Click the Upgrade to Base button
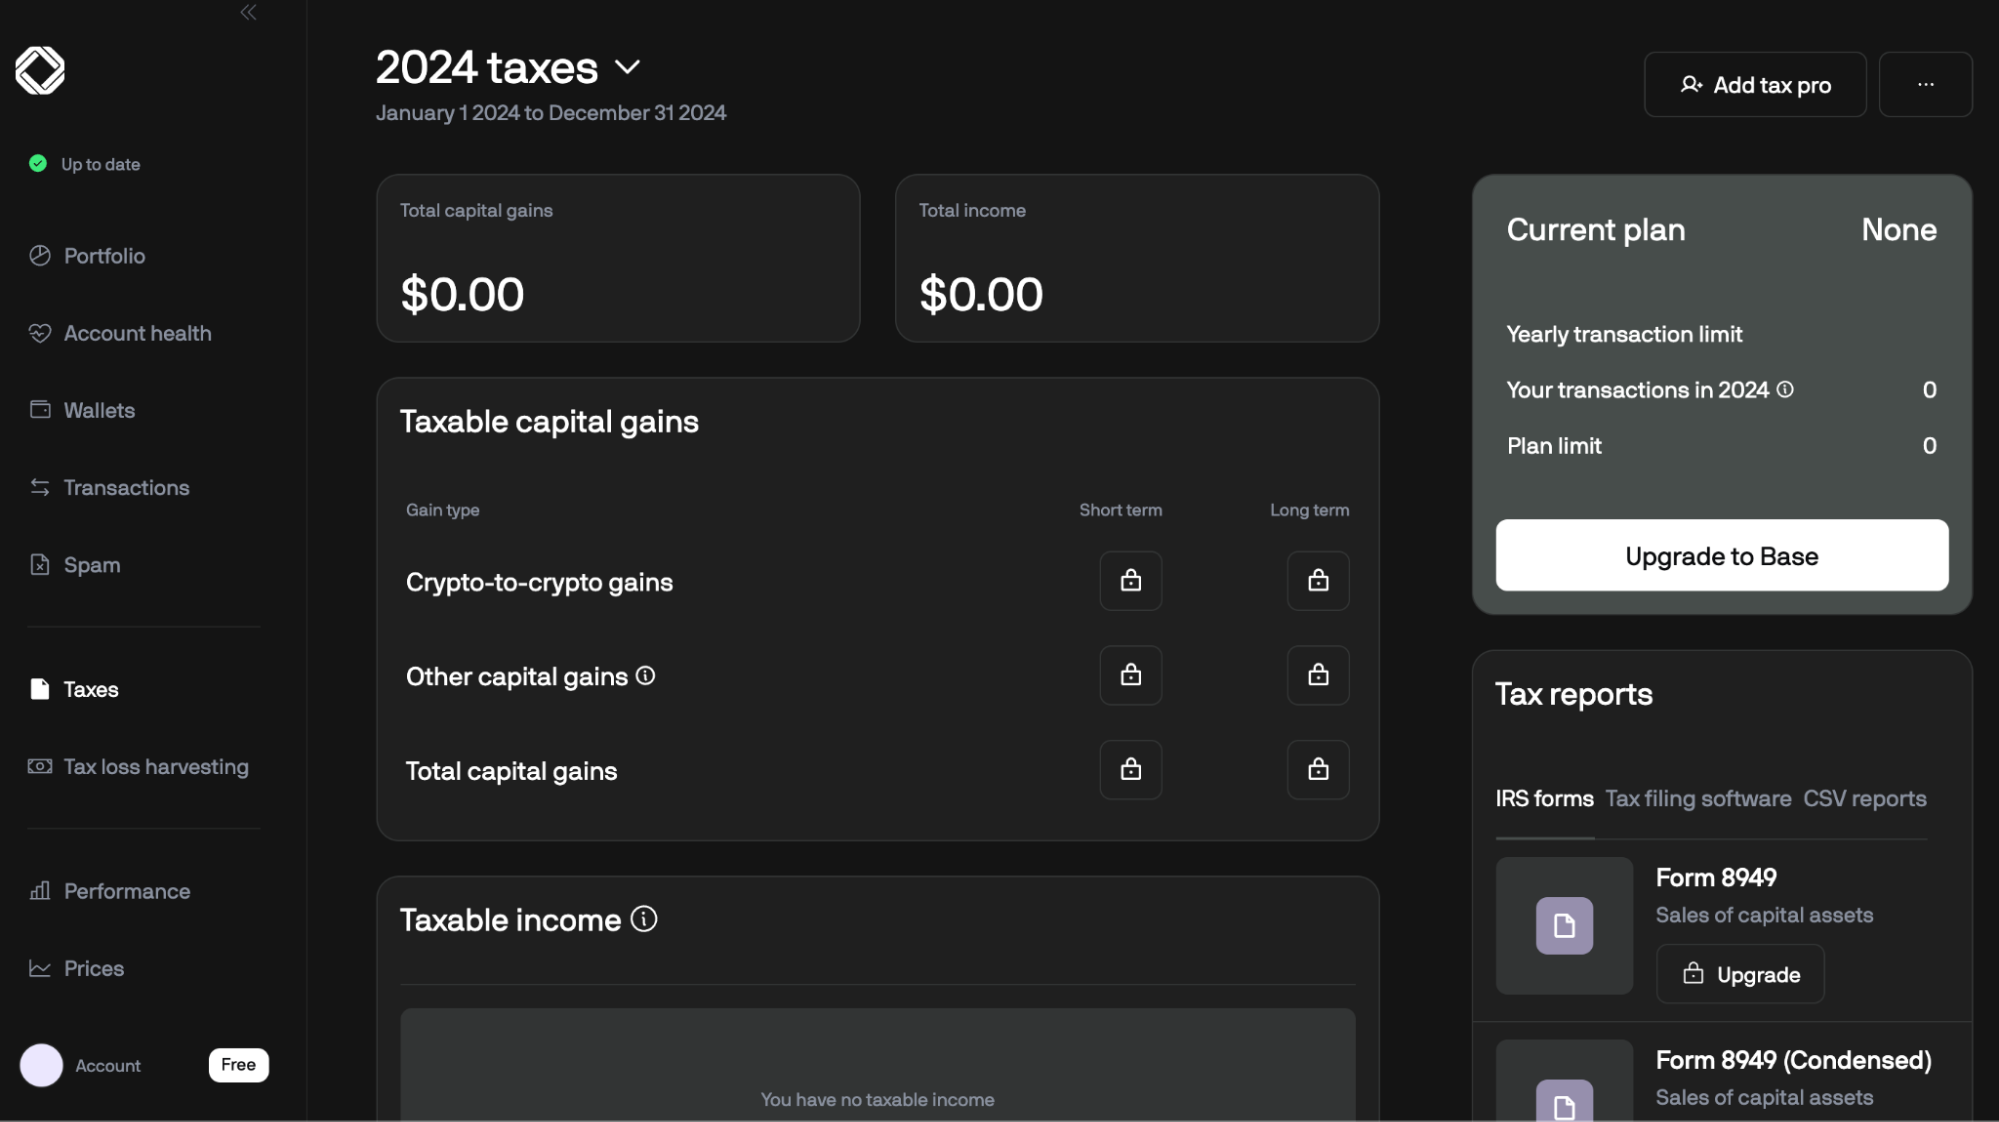The width and height of the screenshot is (1999, 1122). coord(1721,555)
